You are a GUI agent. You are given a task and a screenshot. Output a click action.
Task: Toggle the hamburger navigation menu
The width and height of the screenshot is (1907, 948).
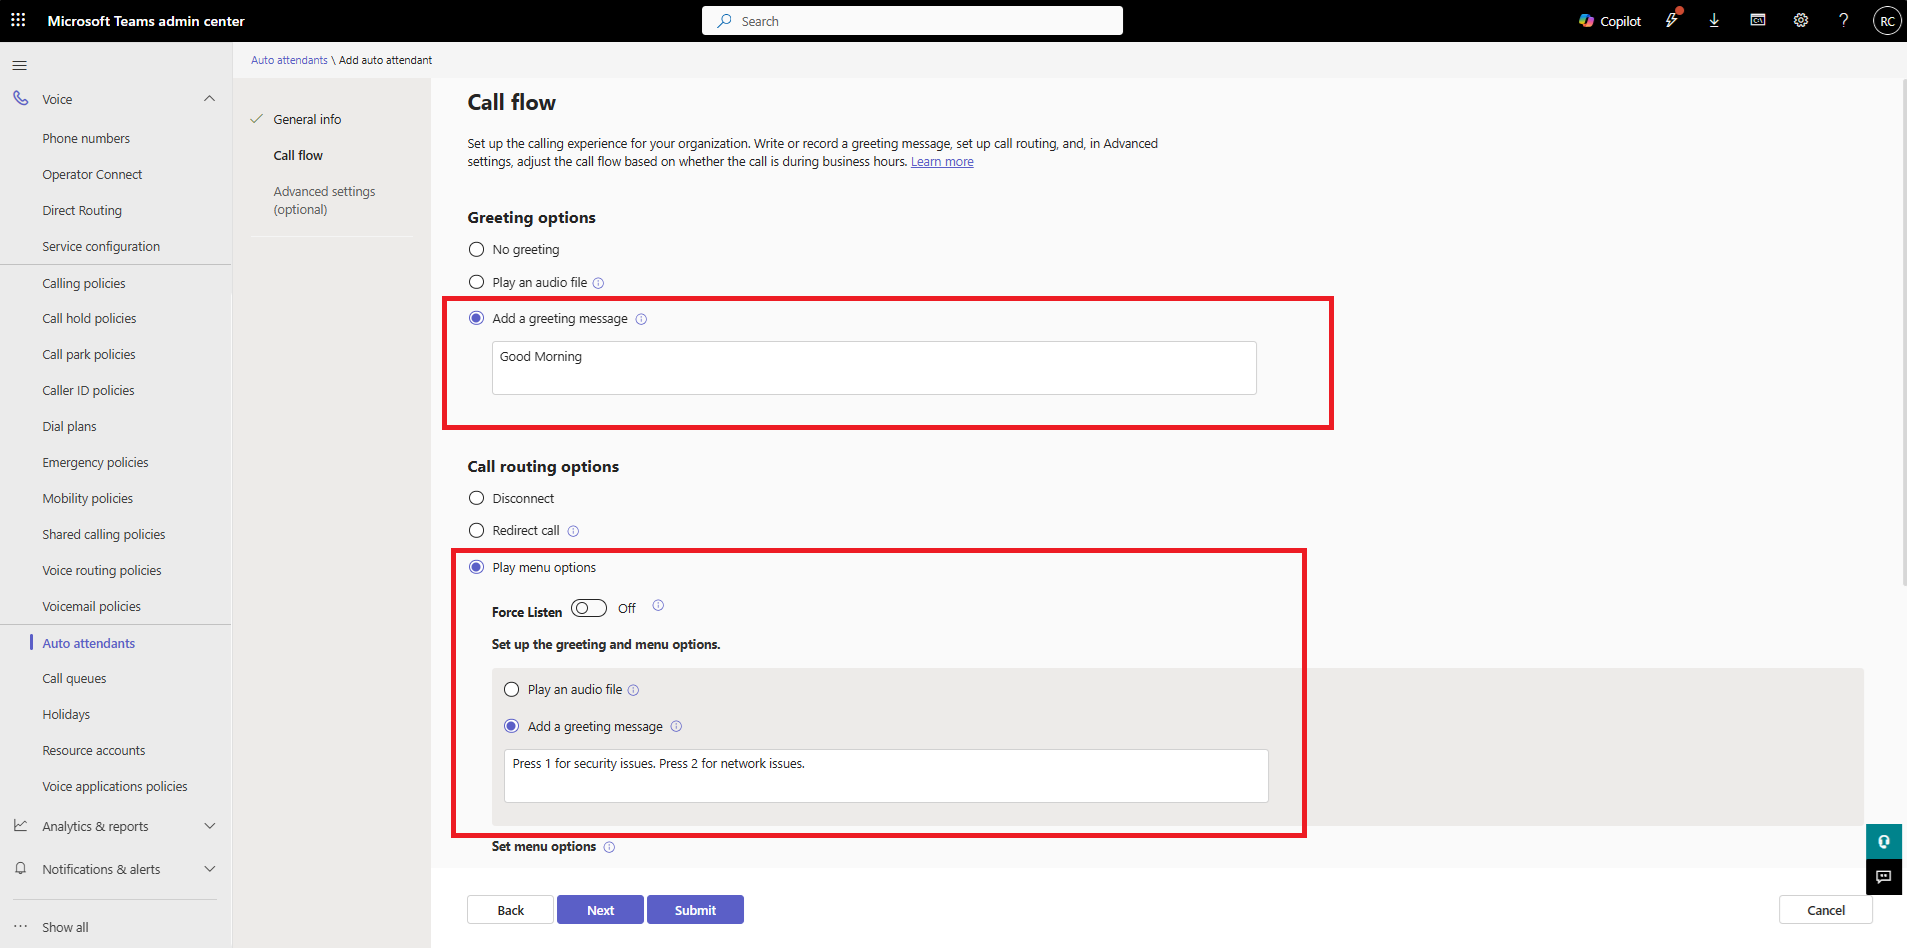[x=19, y=66]
